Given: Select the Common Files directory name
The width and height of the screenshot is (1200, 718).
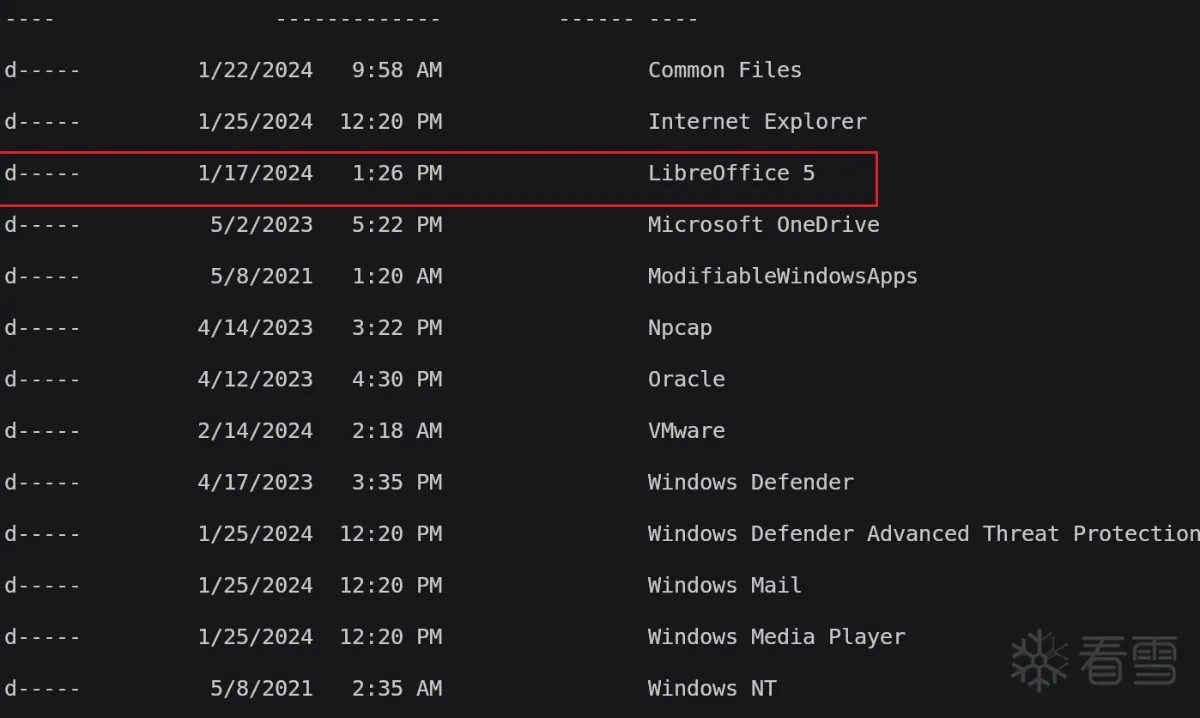Looking at the screenshot, I should [724, 70].
